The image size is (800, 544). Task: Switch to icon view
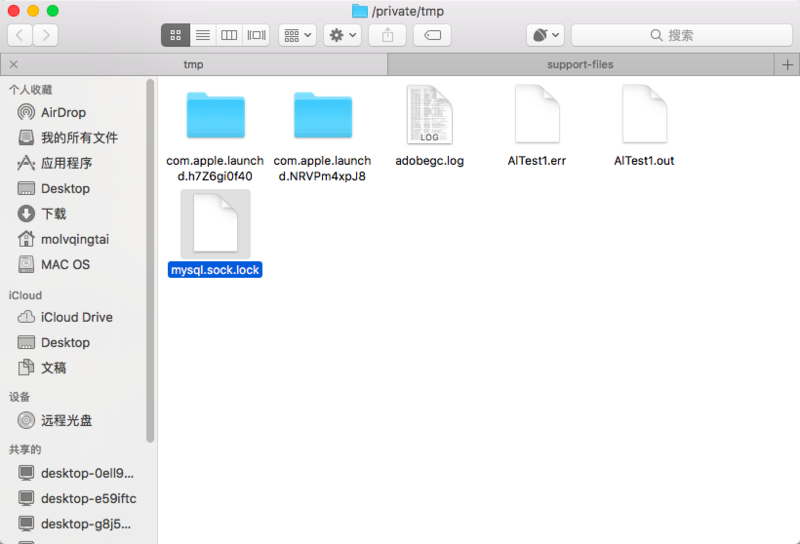(x=176, y=35)
